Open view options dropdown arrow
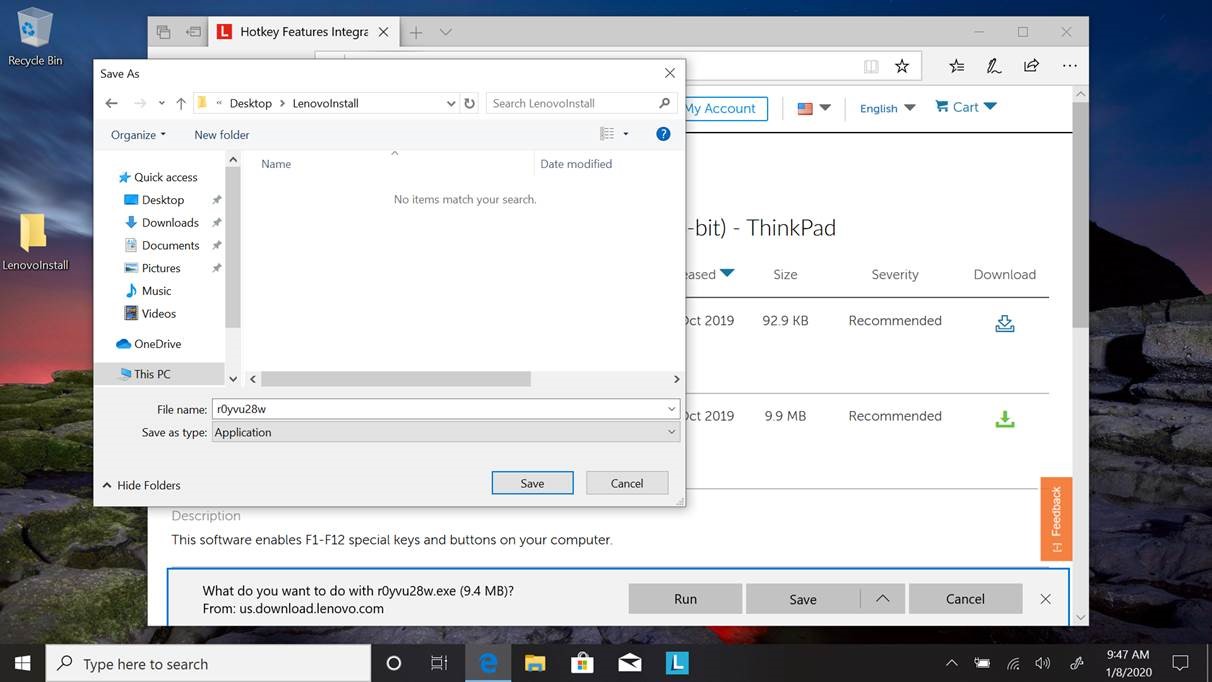 [626, 134]
